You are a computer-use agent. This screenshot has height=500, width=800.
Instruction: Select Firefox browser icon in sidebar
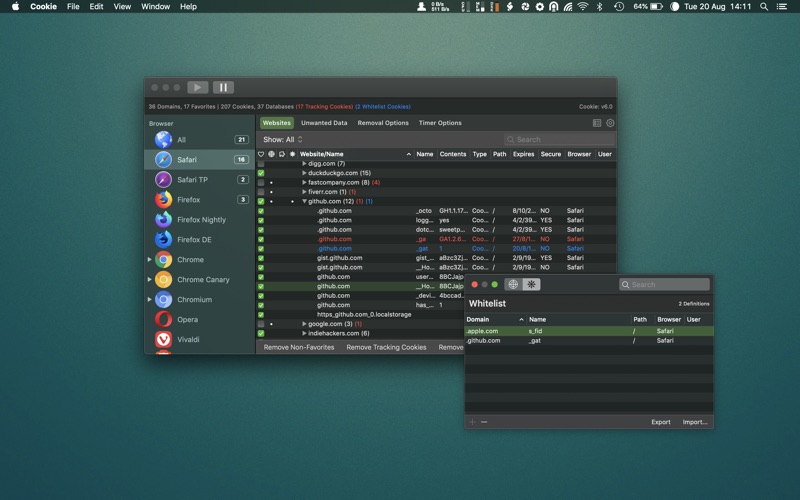click(x=163, y=200)
